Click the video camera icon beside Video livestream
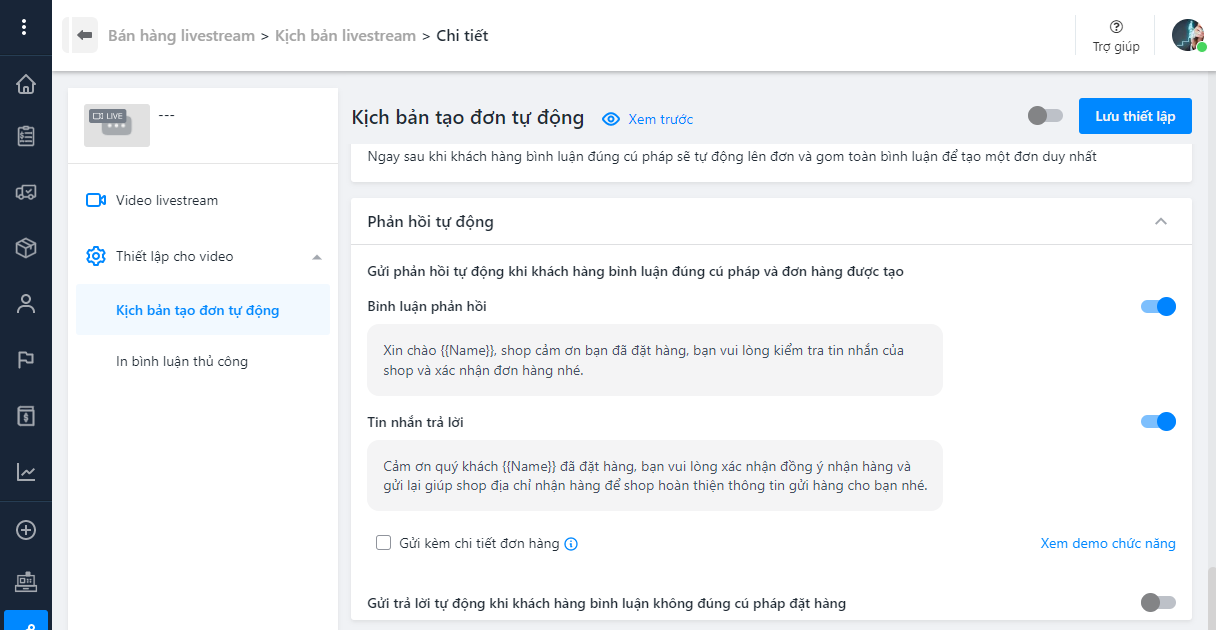 pyautogui.click(x=96, y=200)
